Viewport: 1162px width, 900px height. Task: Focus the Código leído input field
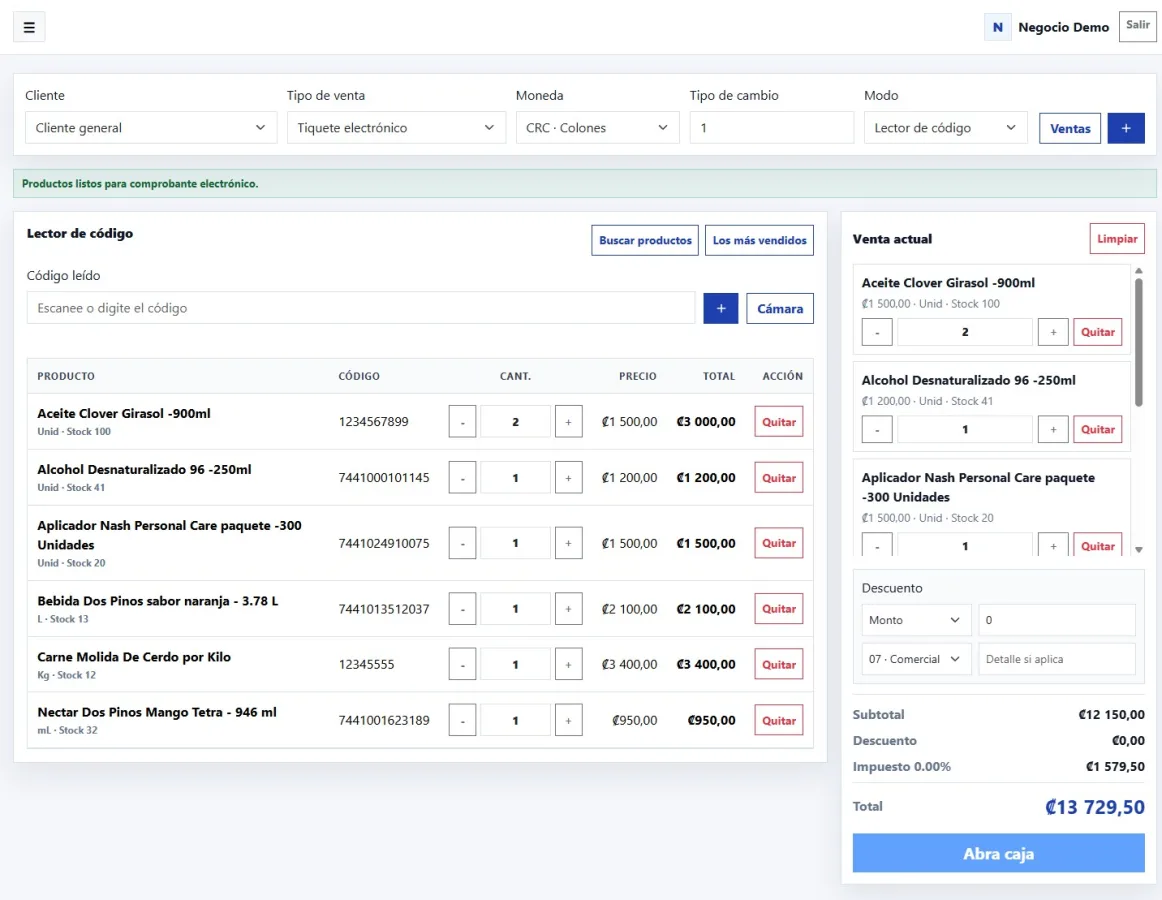[x=361, y=308]
